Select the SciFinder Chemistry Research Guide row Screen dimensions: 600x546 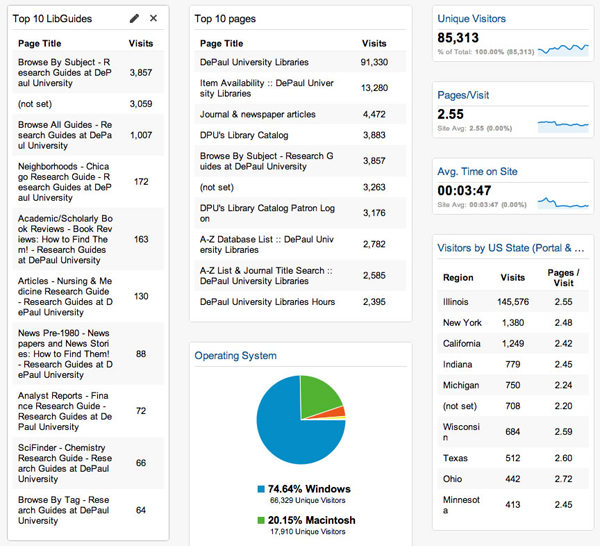tap(88, 463)
